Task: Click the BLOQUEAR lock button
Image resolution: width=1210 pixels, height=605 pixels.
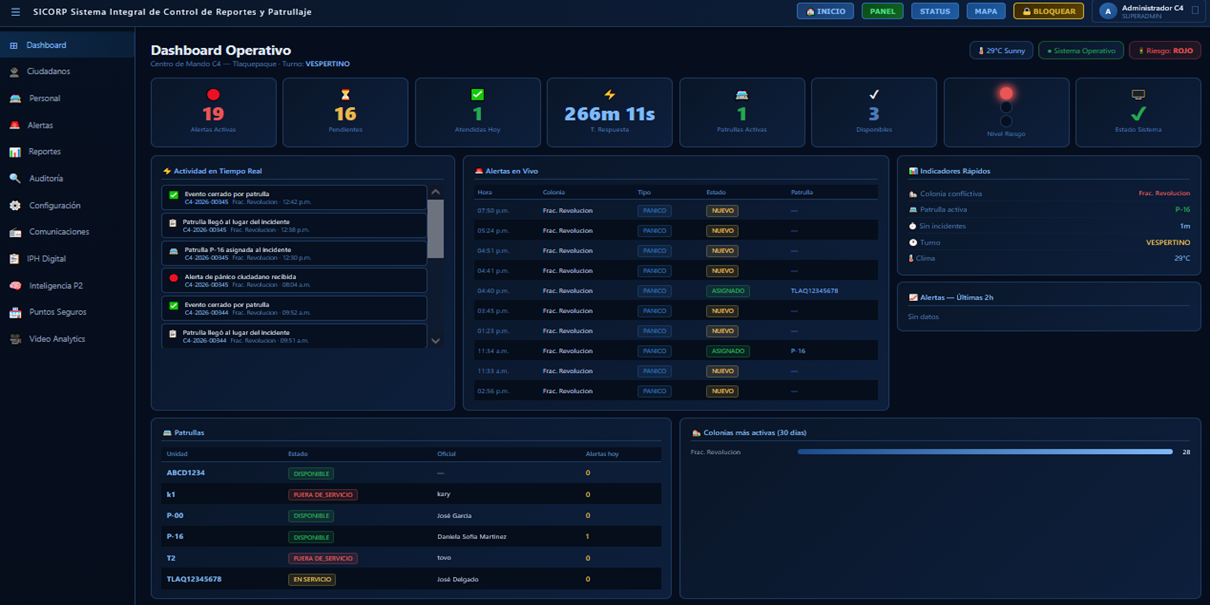Action: coord(1048,11)
